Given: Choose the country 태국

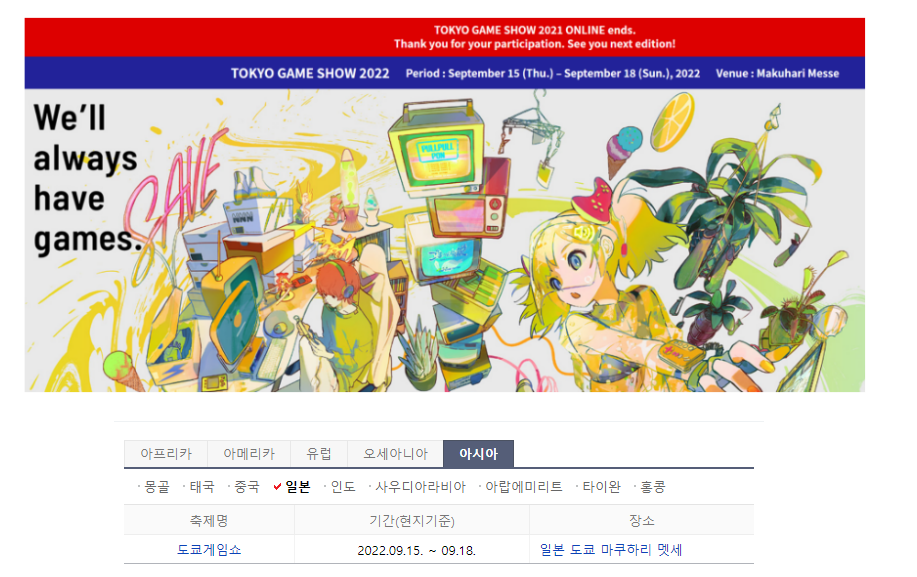Looking at the screenshot, I should pyautogui.click(x=202, y=486).
